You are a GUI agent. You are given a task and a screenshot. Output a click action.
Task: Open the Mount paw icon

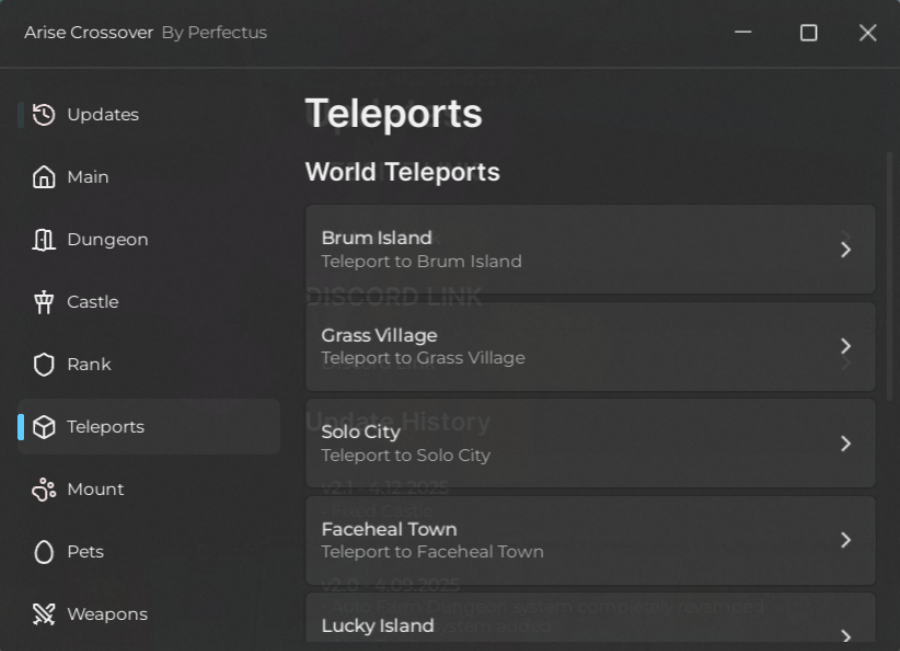[44, 489]
